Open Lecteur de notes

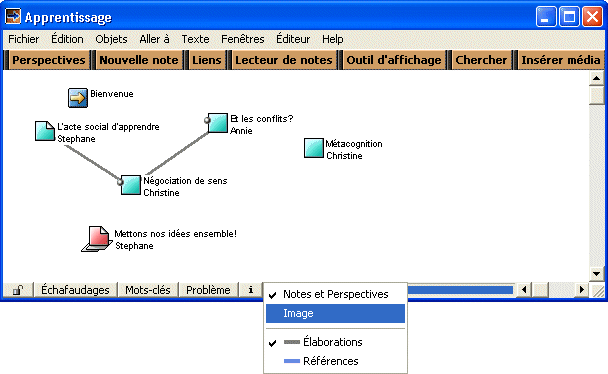coord(284,60)
